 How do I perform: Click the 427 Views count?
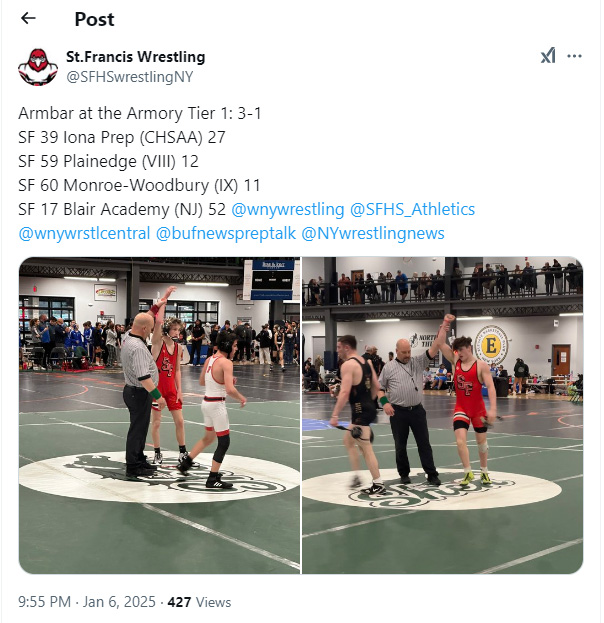click(199, 602)
